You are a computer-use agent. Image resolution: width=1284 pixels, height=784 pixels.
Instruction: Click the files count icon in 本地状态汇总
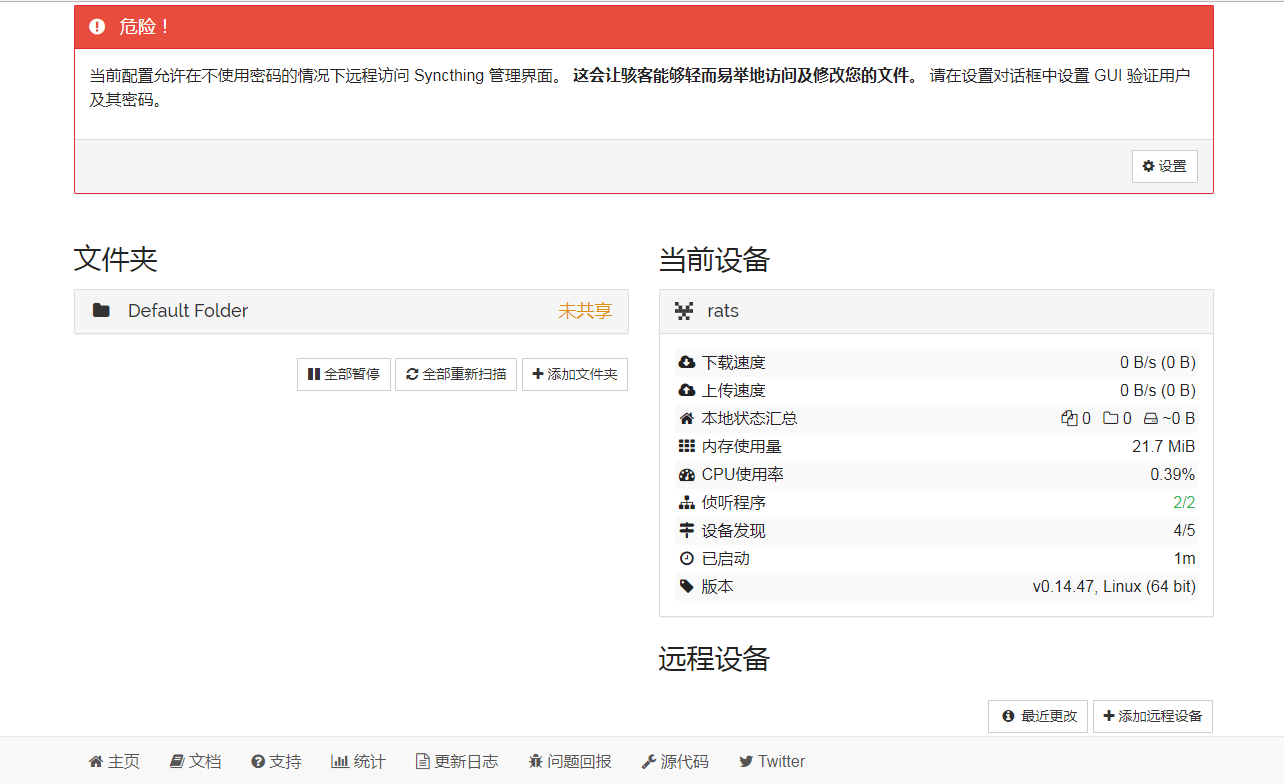click(x=1069, y=418)
